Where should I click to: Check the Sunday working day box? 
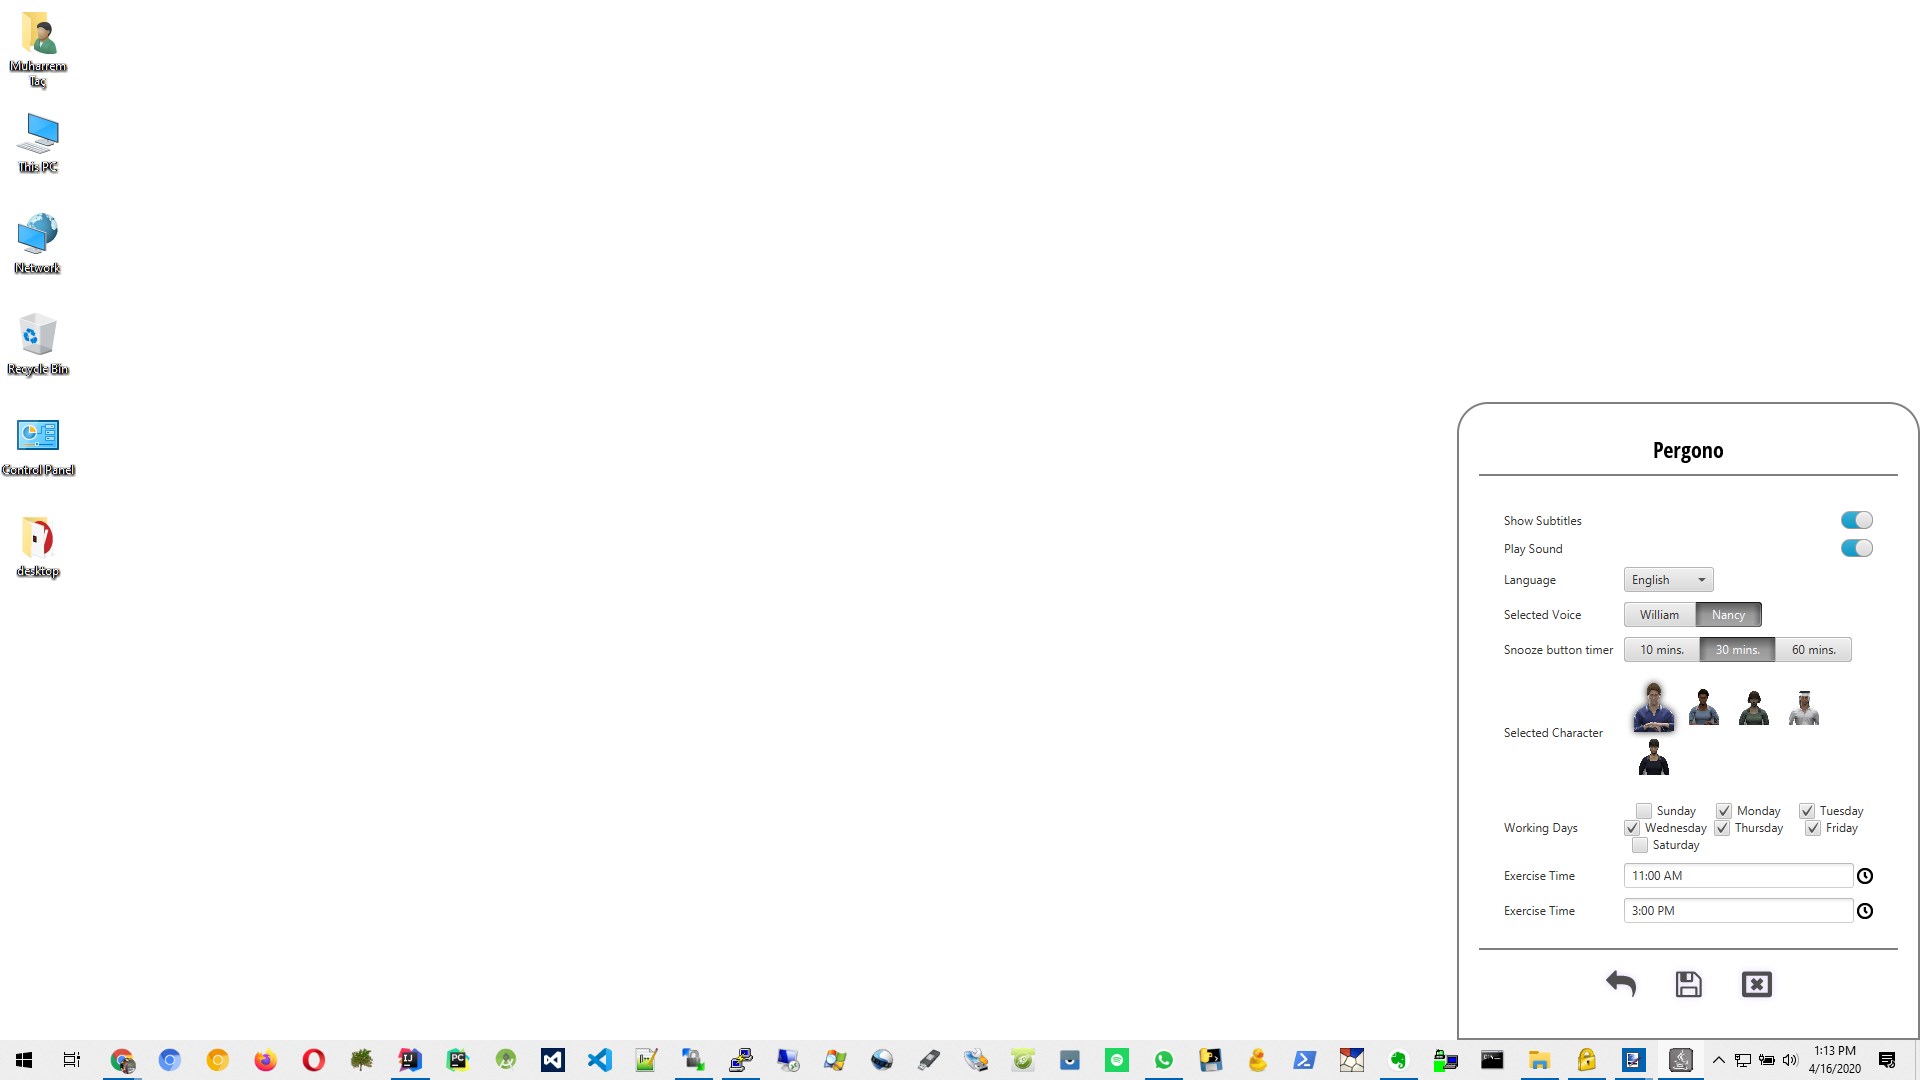(x=1644, y=811)
